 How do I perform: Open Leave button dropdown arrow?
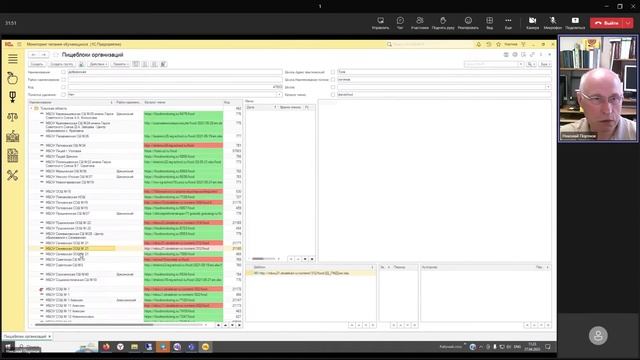(628, 23)
